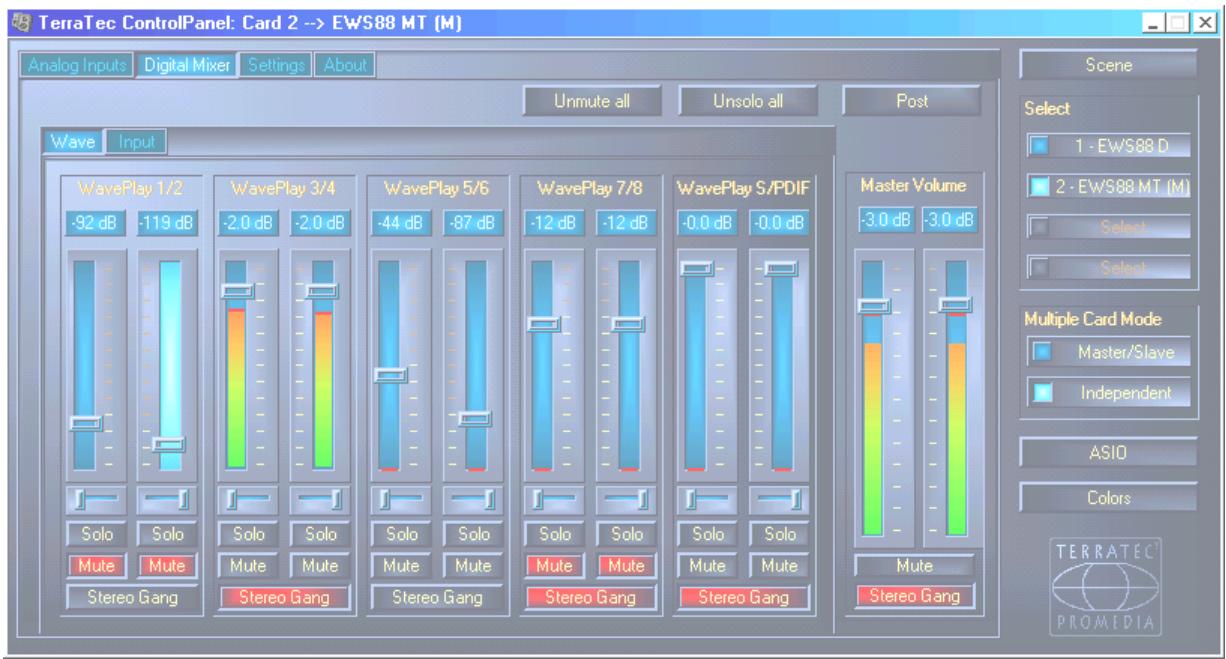1226x659 pixels.
Task: Click the WavePlay 5/6 right fader handle
Action: point(475,419)
